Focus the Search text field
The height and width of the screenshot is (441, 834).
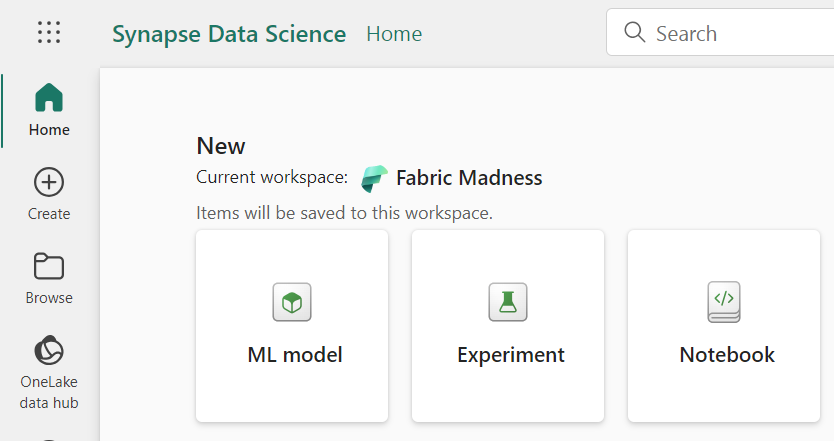pos(740,34)
